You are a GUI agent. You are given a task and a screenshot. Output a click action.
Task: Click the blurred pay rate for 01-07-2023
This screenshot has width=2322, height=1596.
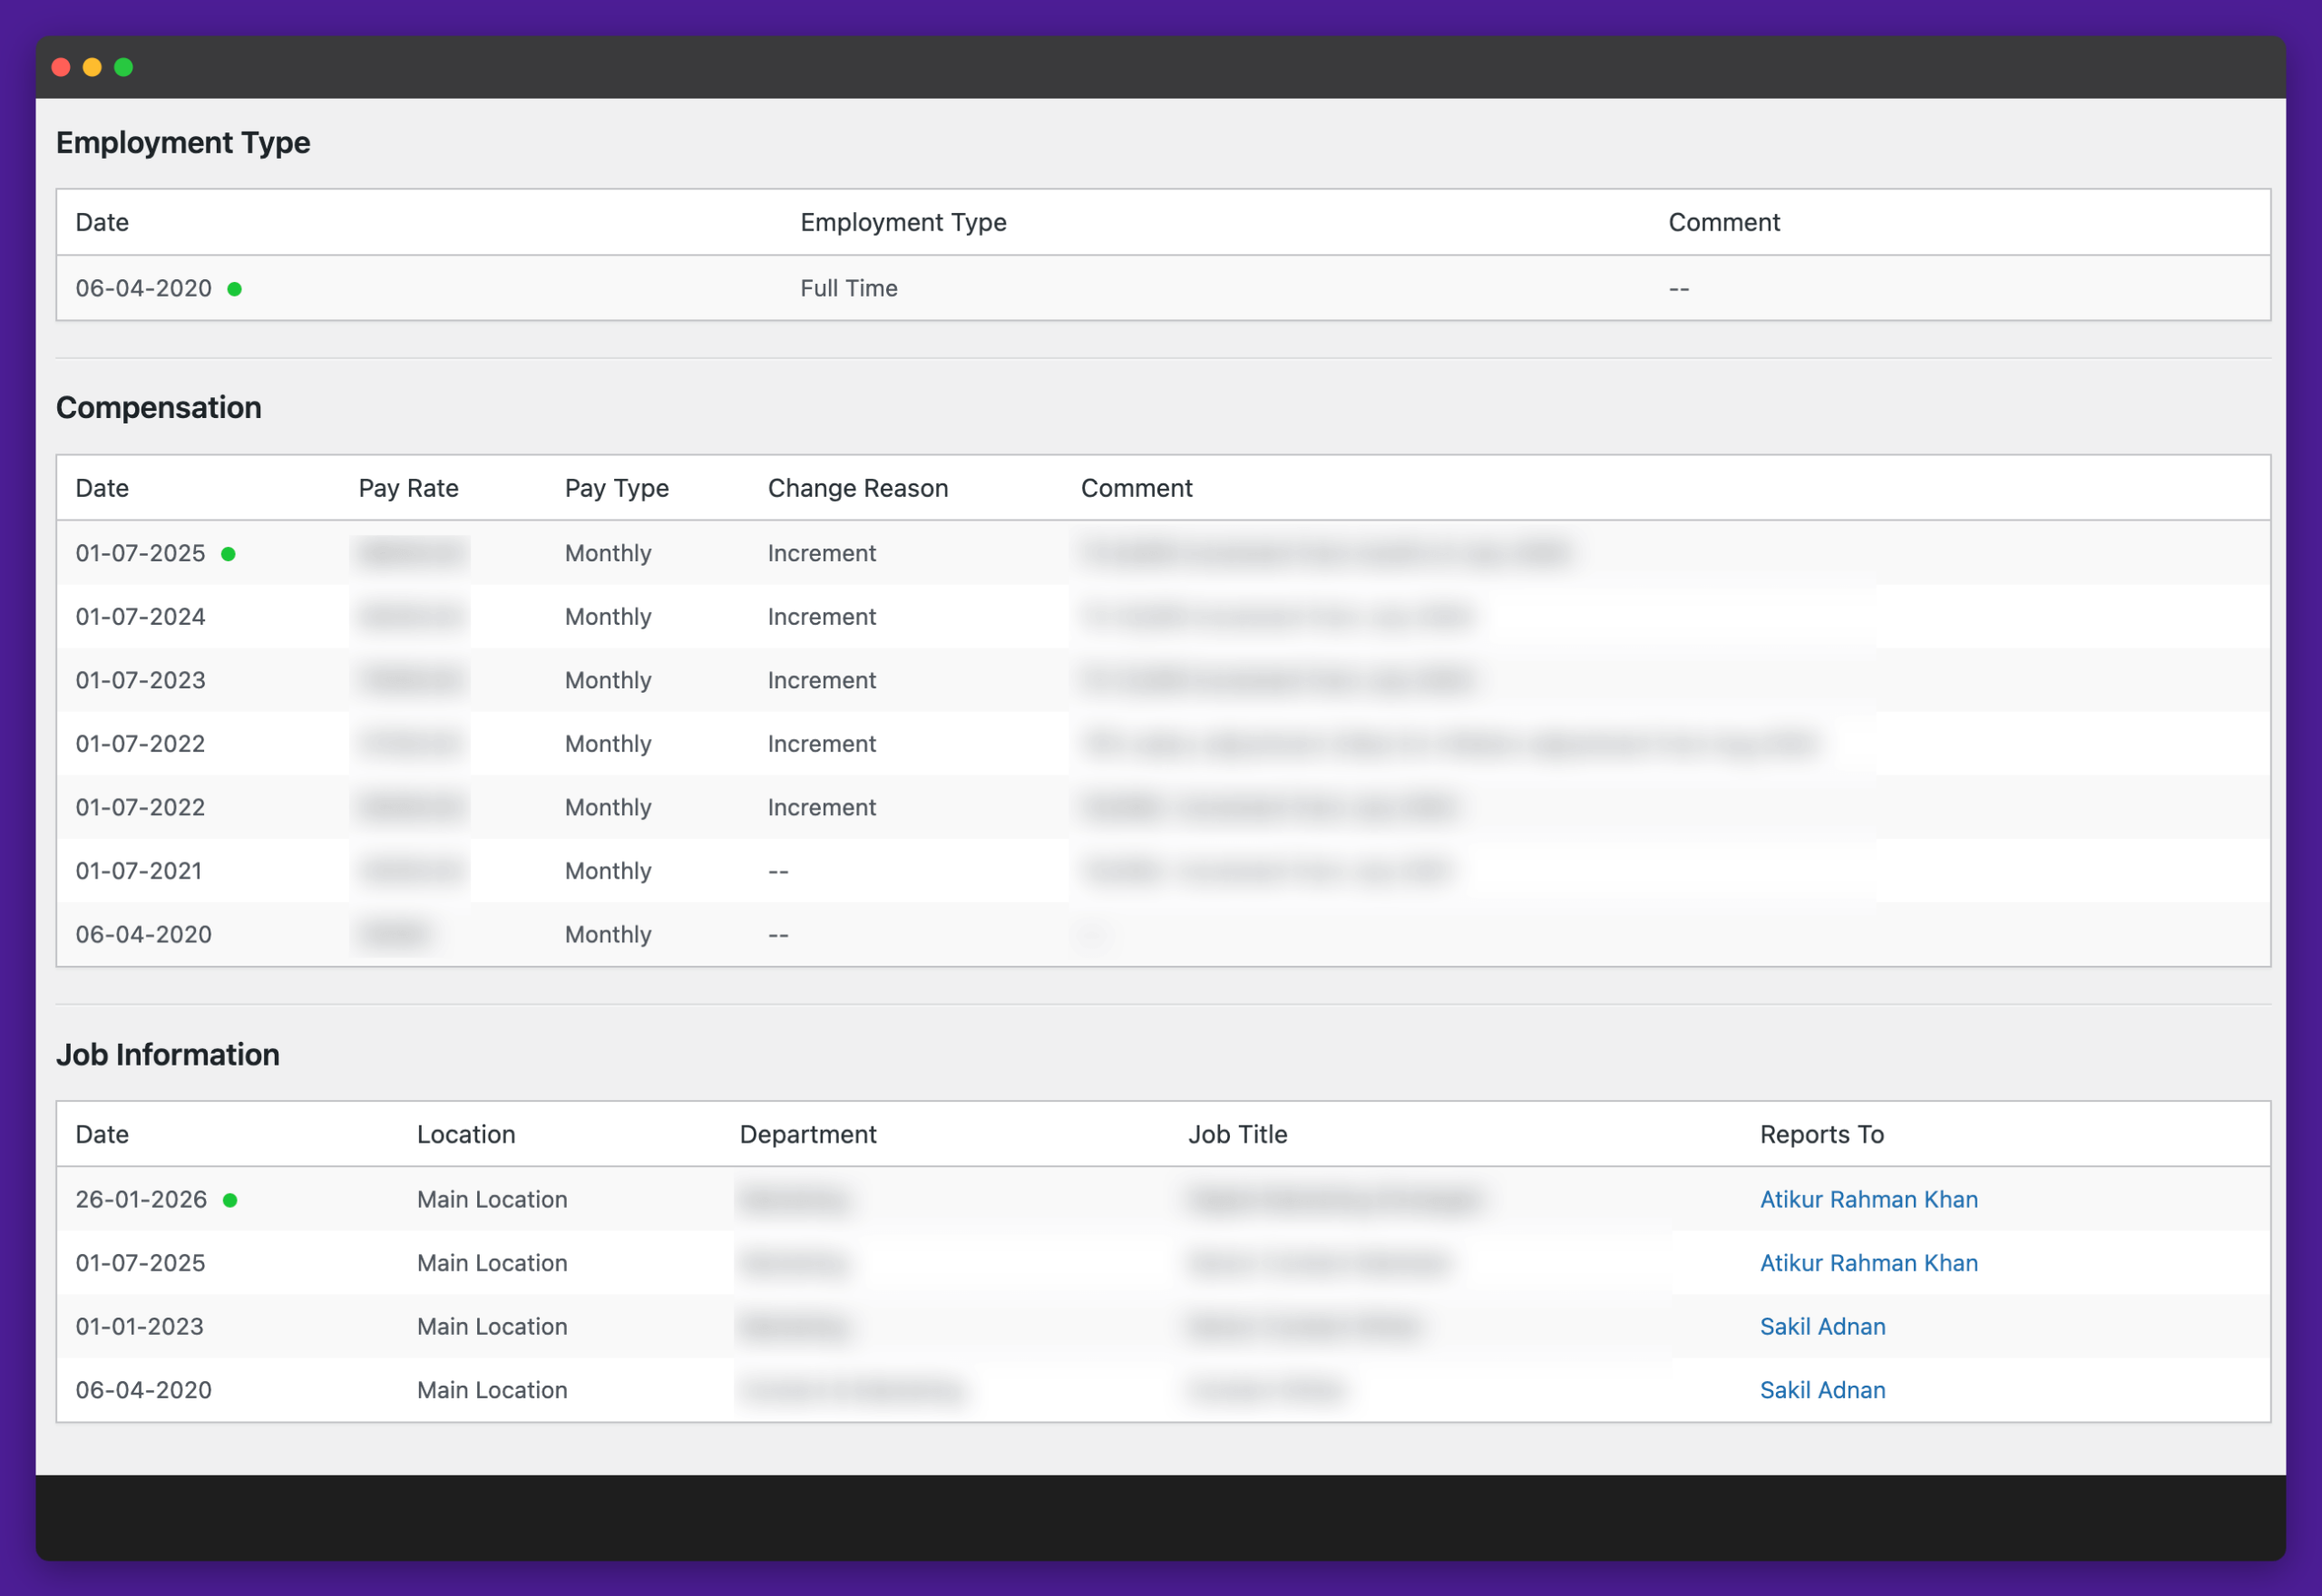coord(411,680)
